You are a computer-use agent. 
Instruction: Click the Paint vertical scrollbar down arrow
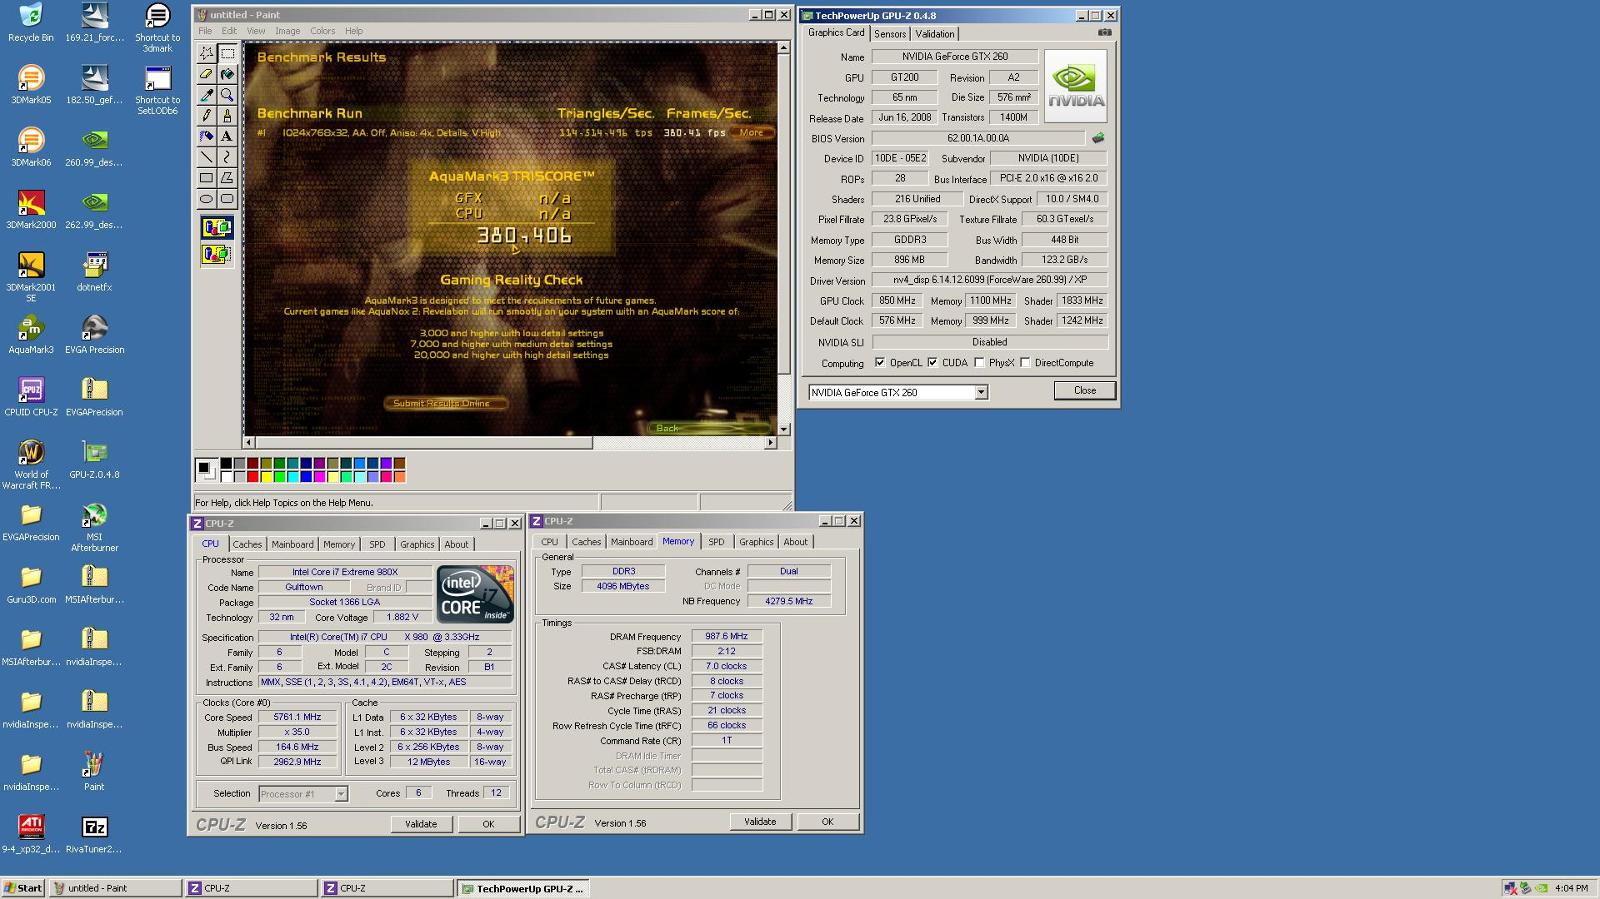coord(784,429)
